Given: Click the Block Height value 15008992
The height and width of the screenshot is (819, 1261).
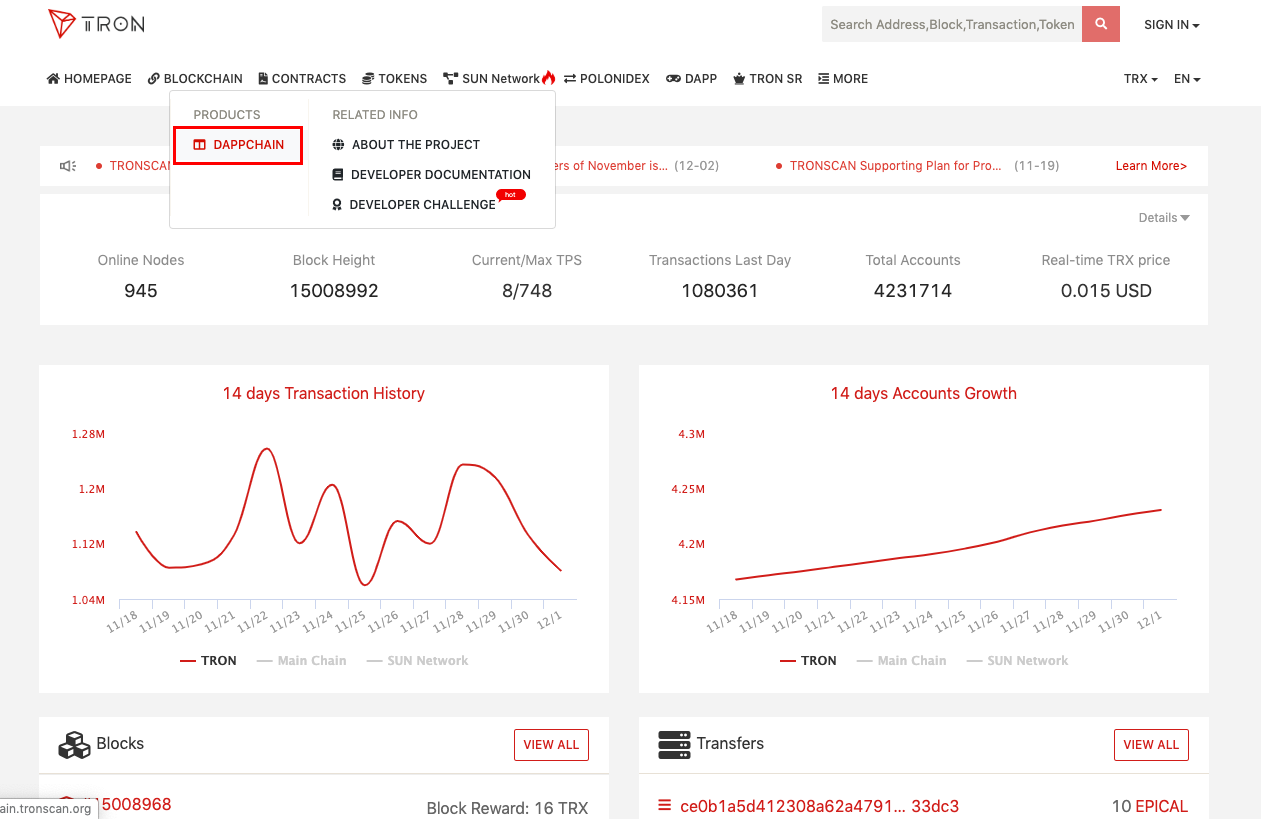Looking at the screenshot, I should click(x=334, y=291).
